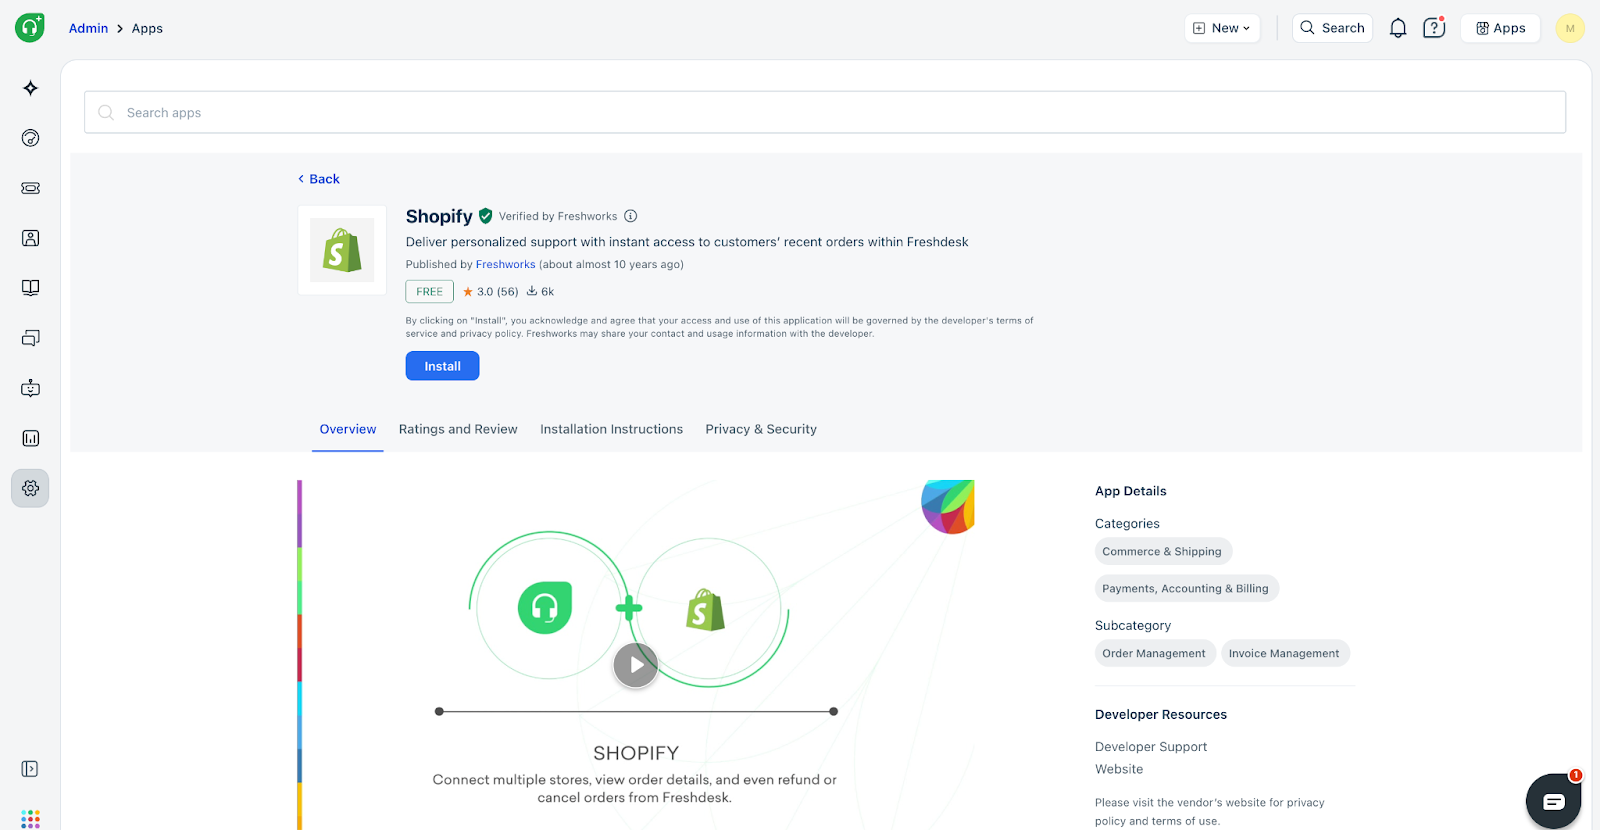Click the Admin breadcrumb link
The width and height of the screenshot is (1600, 830).
(x=88, y=28)
